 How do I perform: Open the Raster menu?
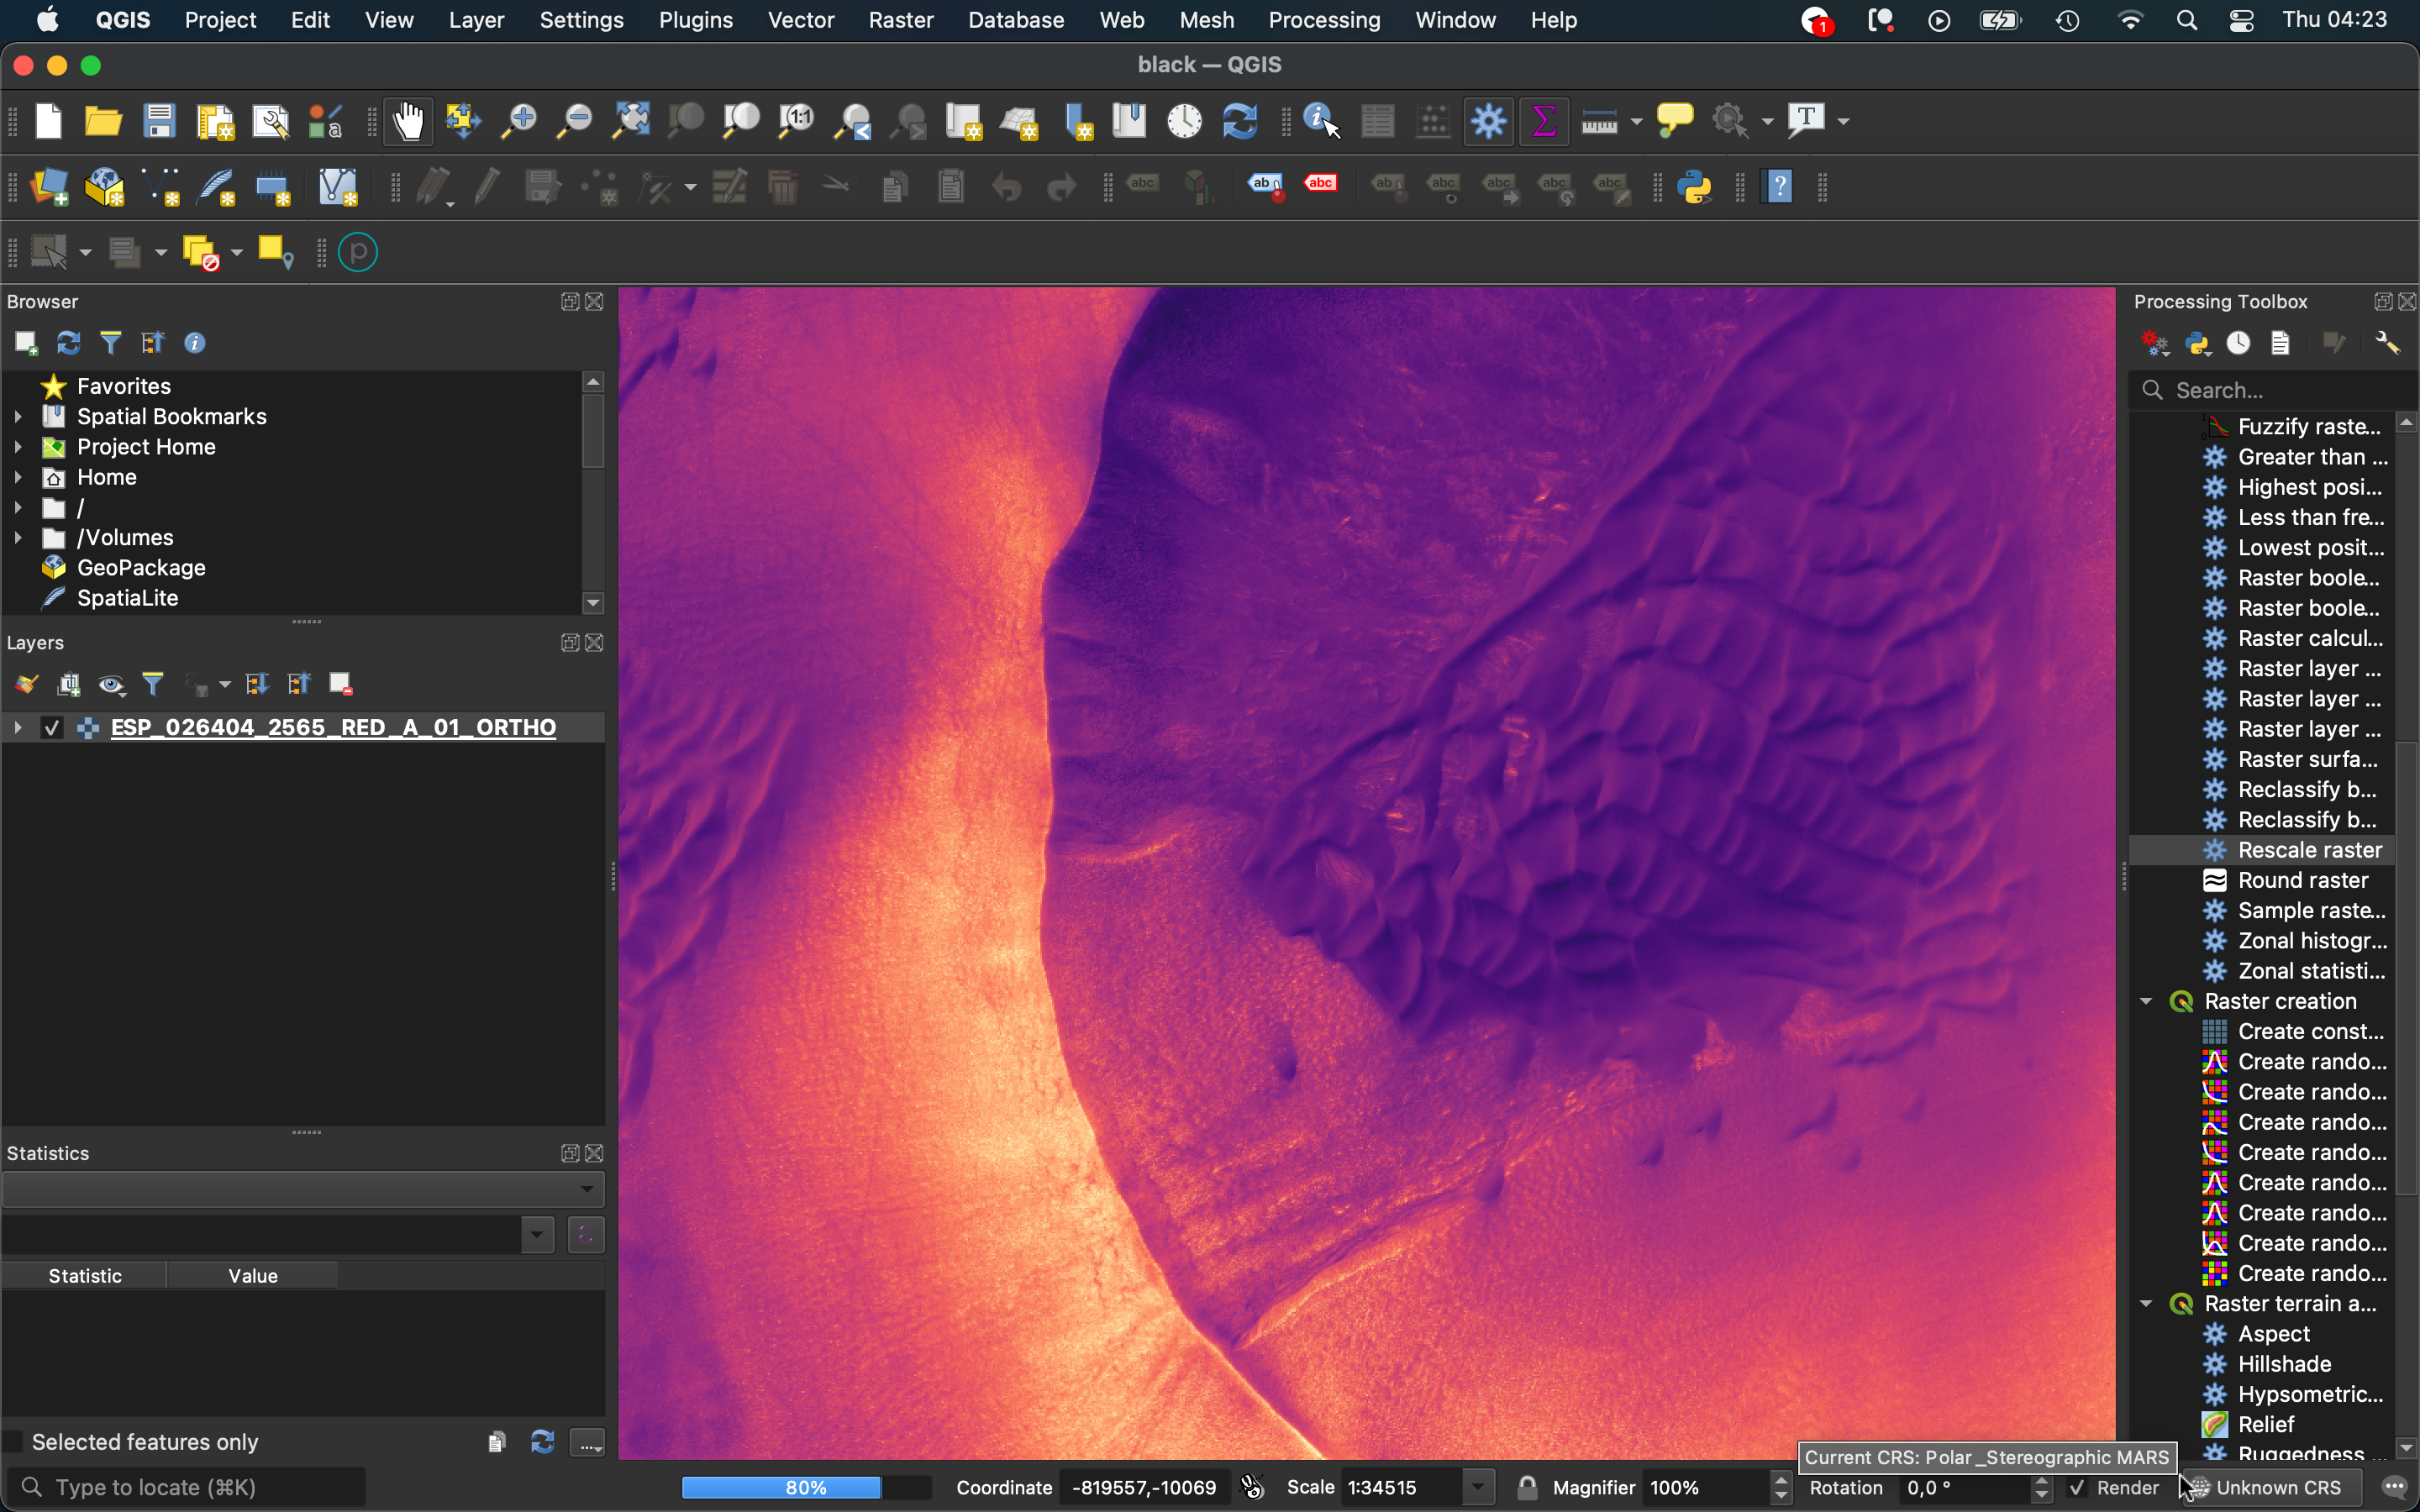click(900, 20)
